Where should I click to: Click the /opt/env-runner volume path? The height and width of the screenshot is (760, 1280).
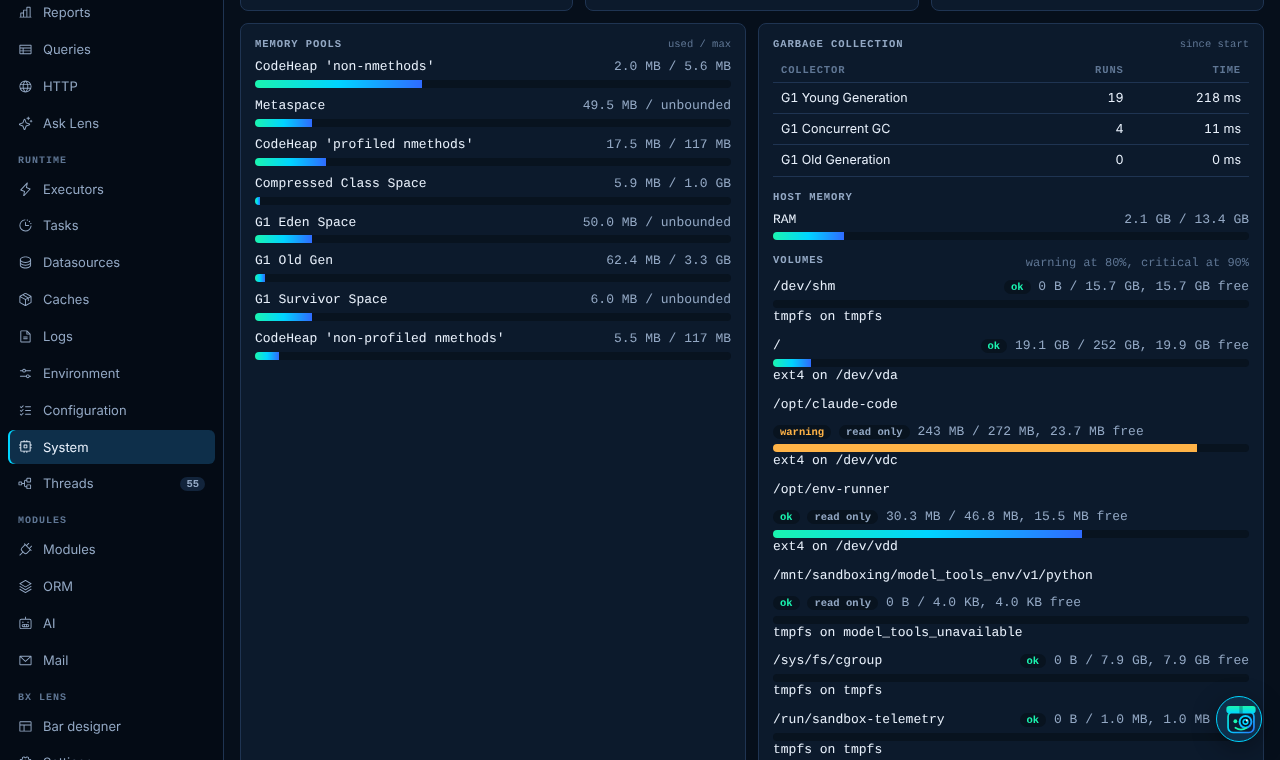point(831,489)
